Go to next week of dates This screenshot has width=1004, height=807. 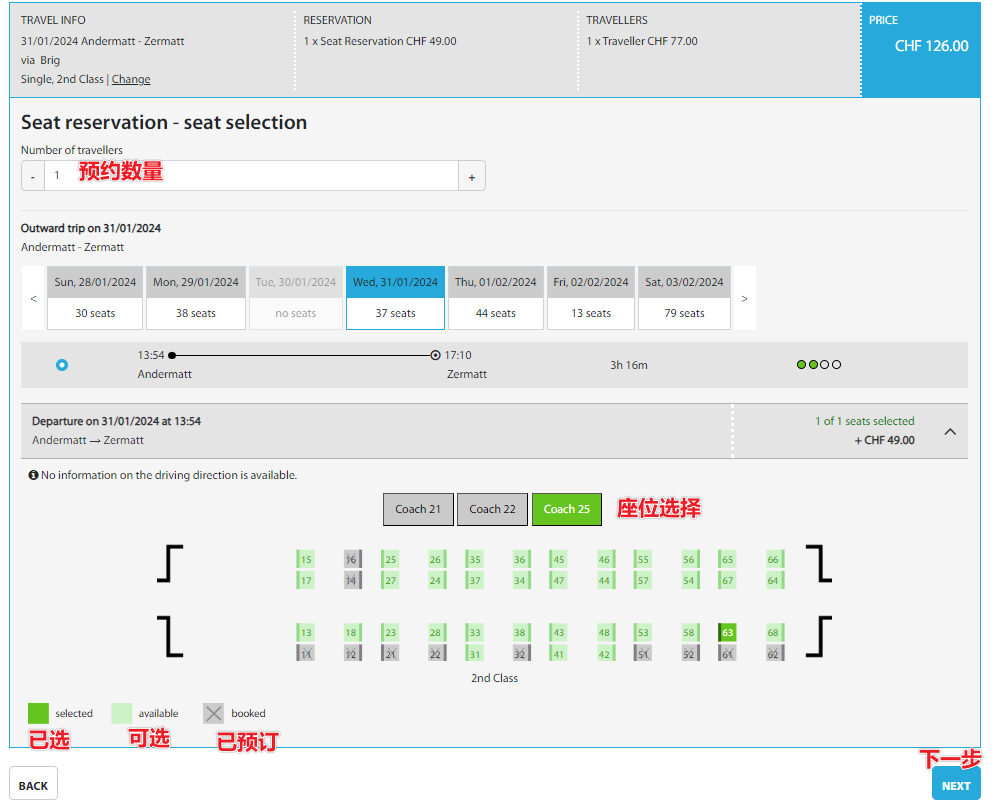(x=744, y=298)
